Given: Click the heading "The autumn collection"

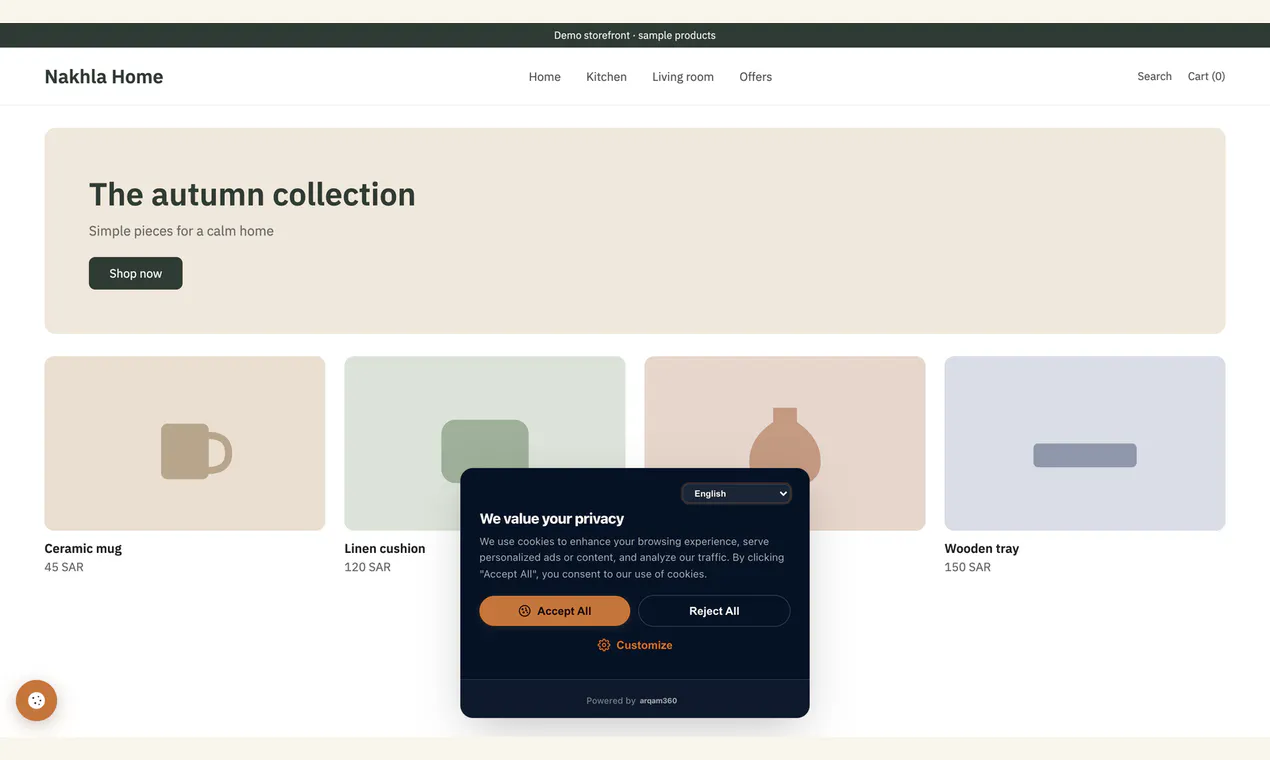Looking at the screenshot, I should point(252,194).
